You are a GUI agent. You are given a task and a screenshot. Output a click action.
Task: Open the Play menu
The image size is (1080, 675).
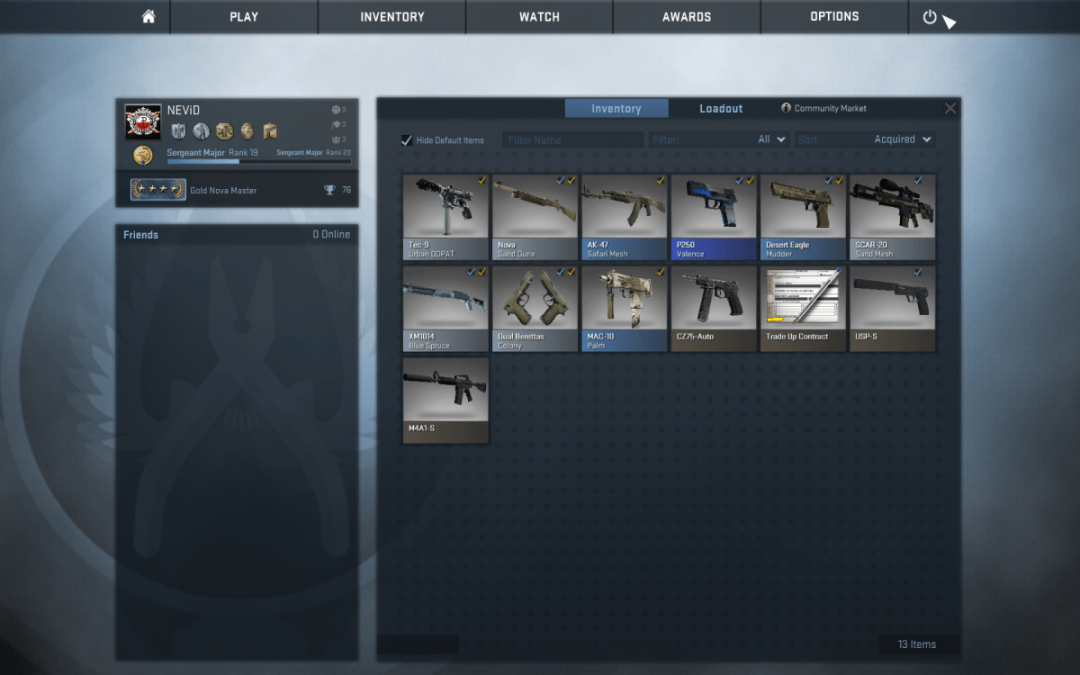tap(244, 17)
